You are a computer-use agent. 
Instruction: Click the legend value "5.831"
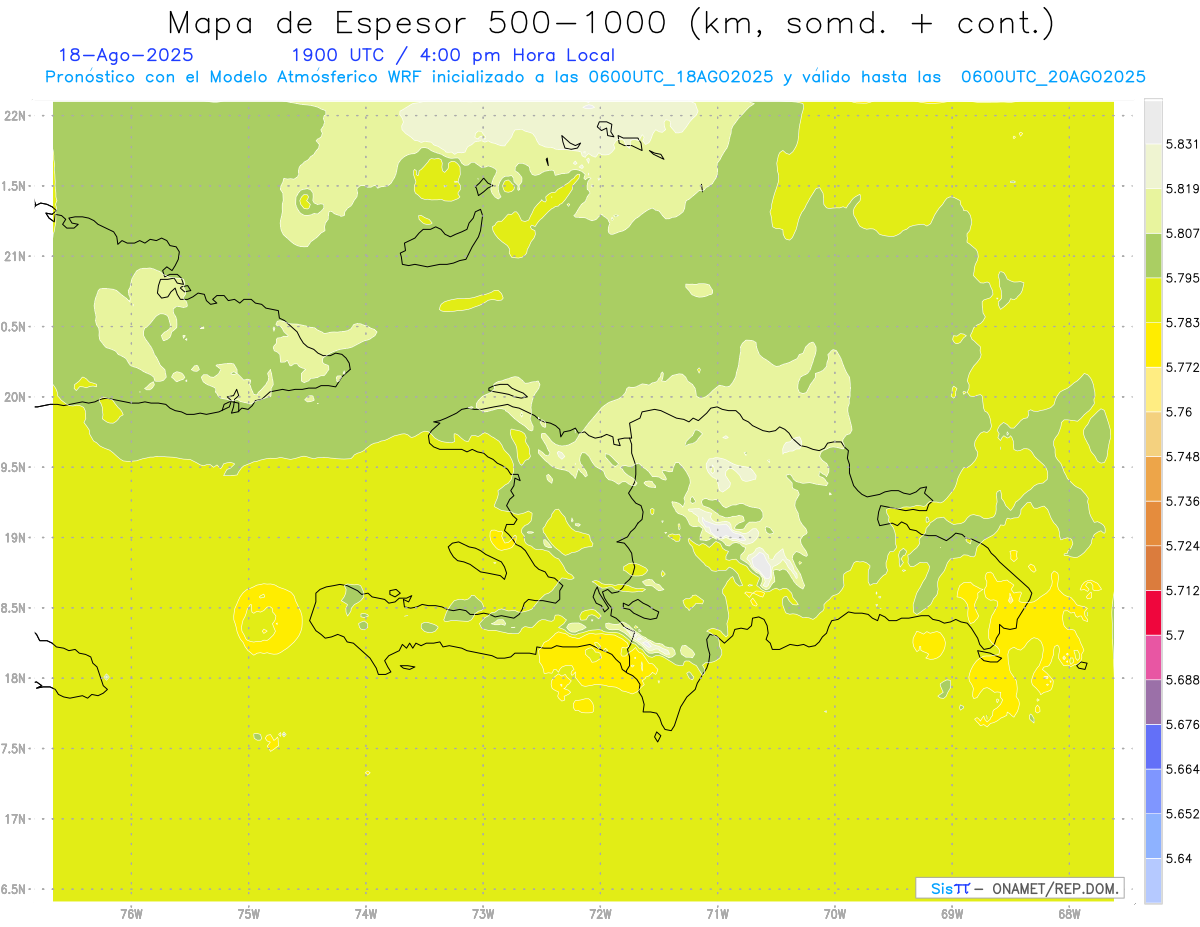pyautogui.click(x=1182, y=145)
